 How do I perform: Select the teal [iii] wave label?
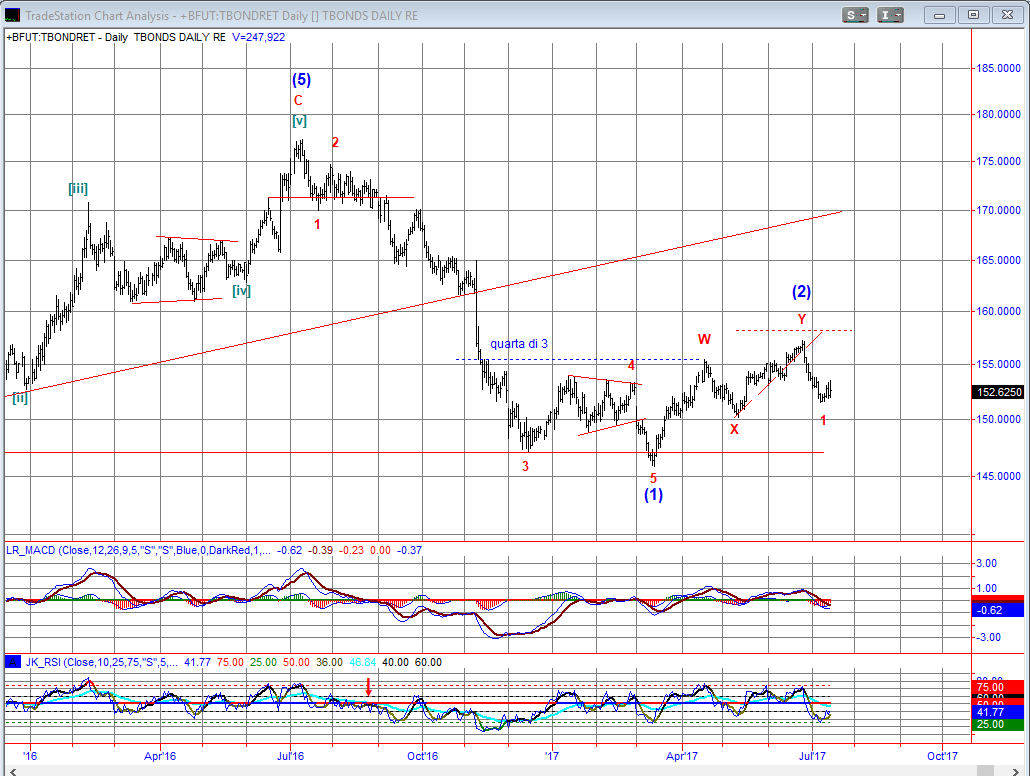coord(78,189)
